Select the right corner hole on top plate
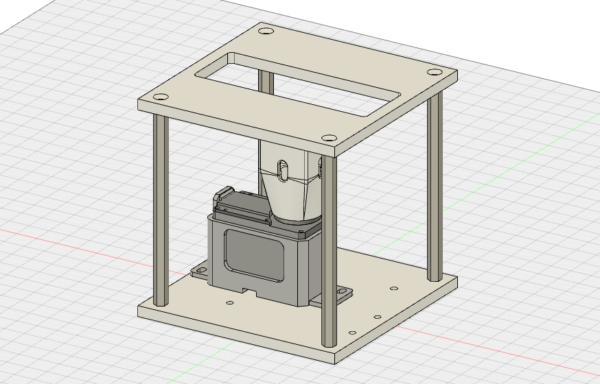This screenshot has height=384, width=600. click(434, 72)
